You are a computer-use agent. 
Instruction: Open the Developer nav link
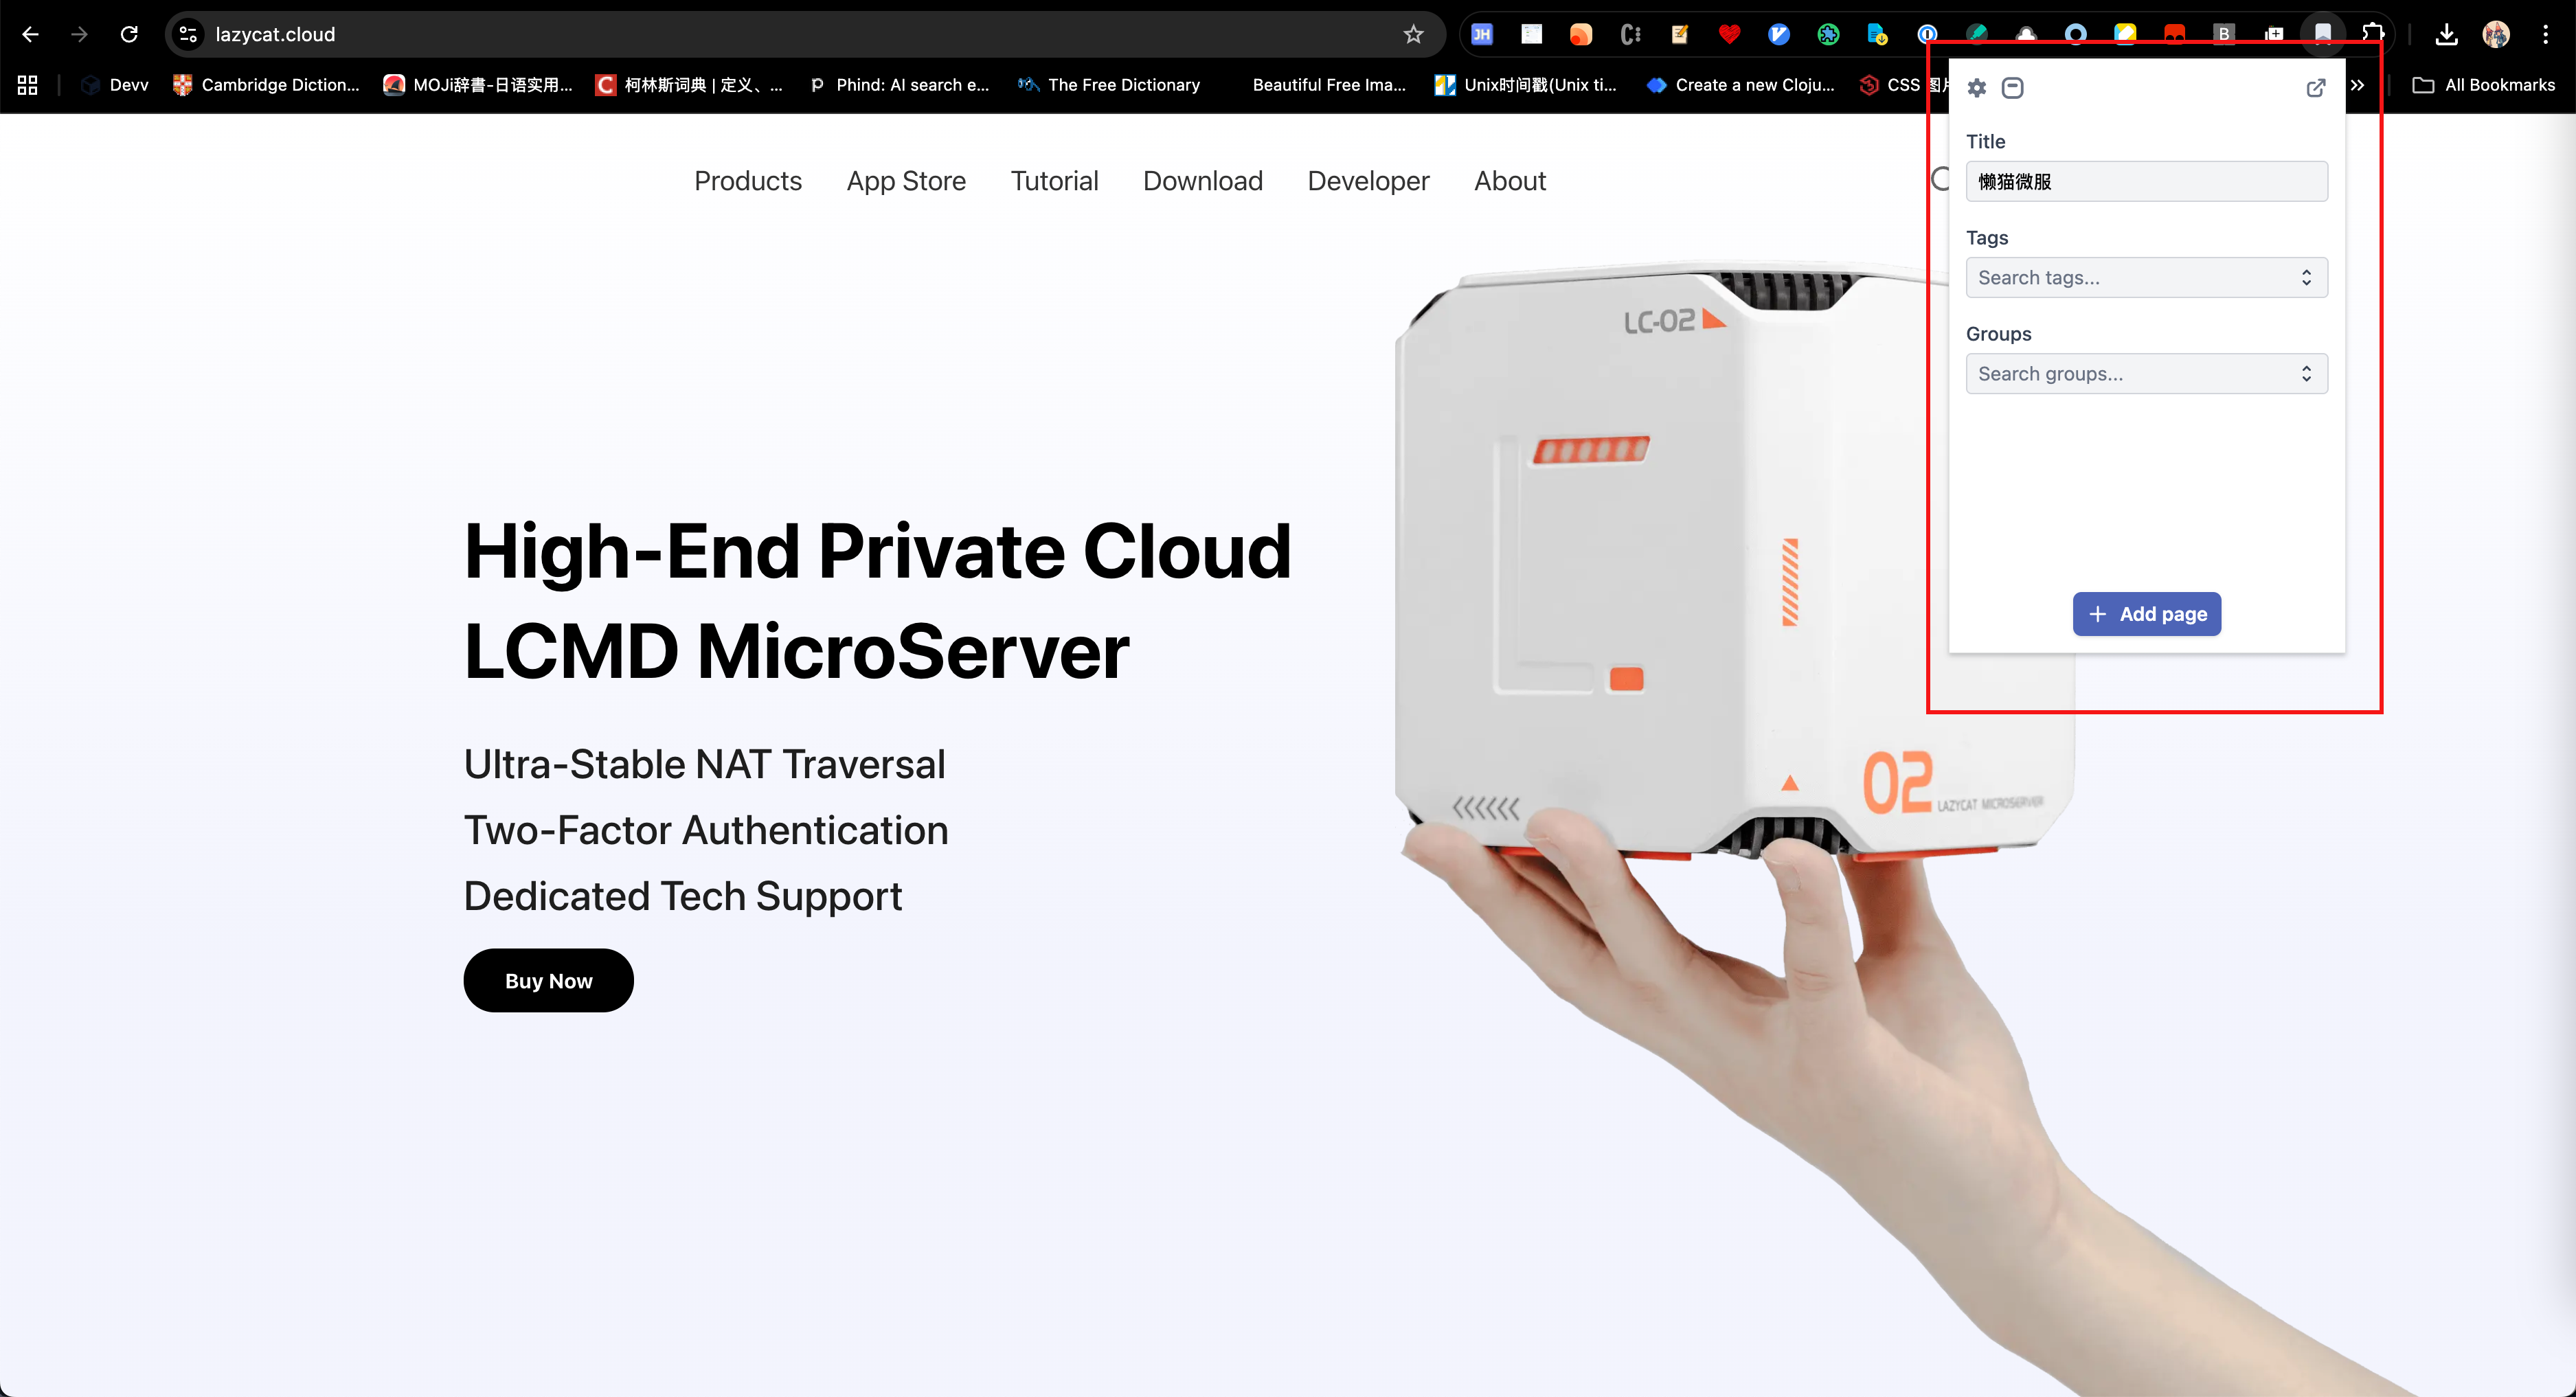coord(1368,181)
